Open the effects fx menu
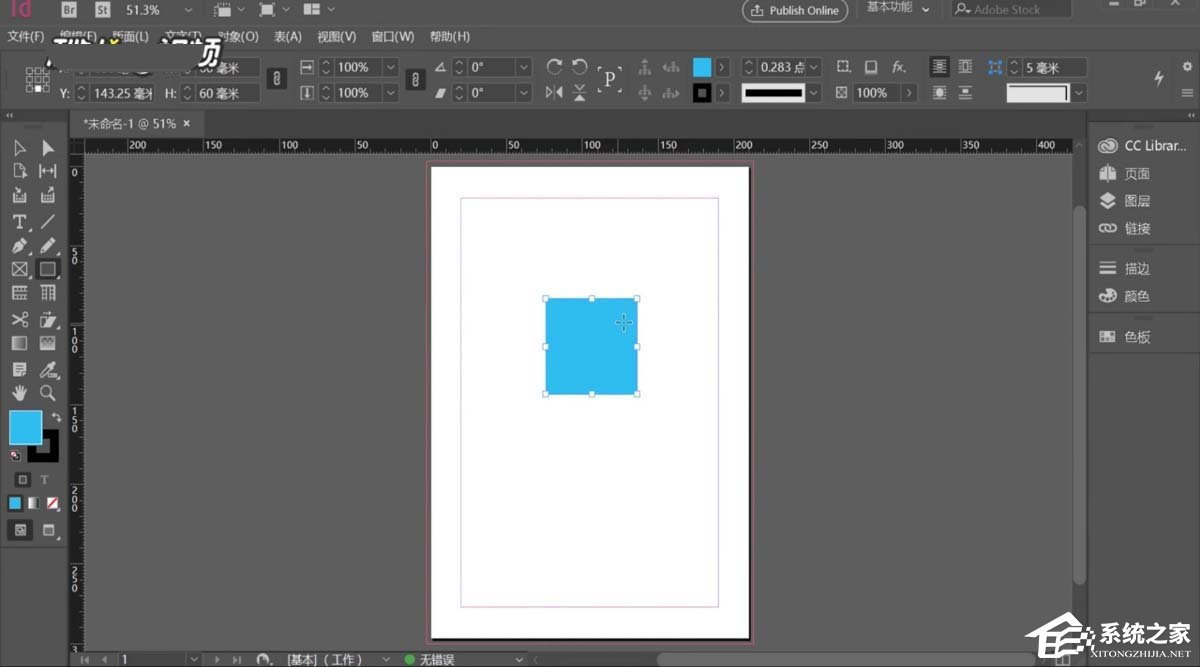Image resolution: width=1200 pixels, height=667 pixels. pos(899,67)
